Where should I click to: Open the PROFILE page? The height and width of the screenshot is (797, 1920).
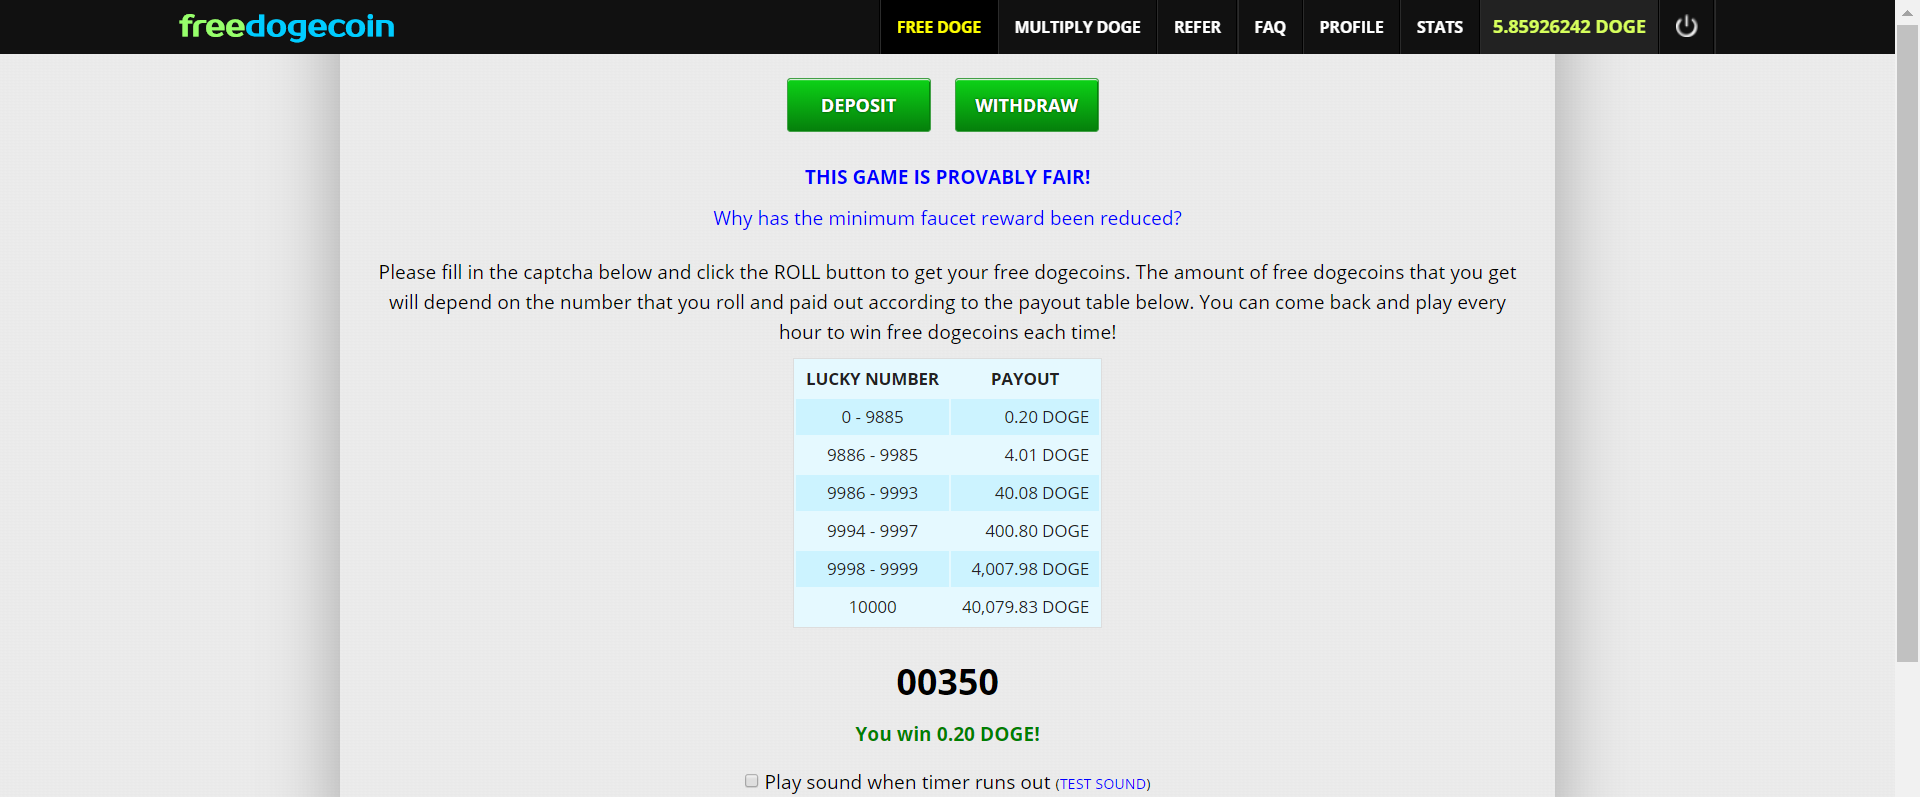pyautogui.click(x=1351, y=27)
